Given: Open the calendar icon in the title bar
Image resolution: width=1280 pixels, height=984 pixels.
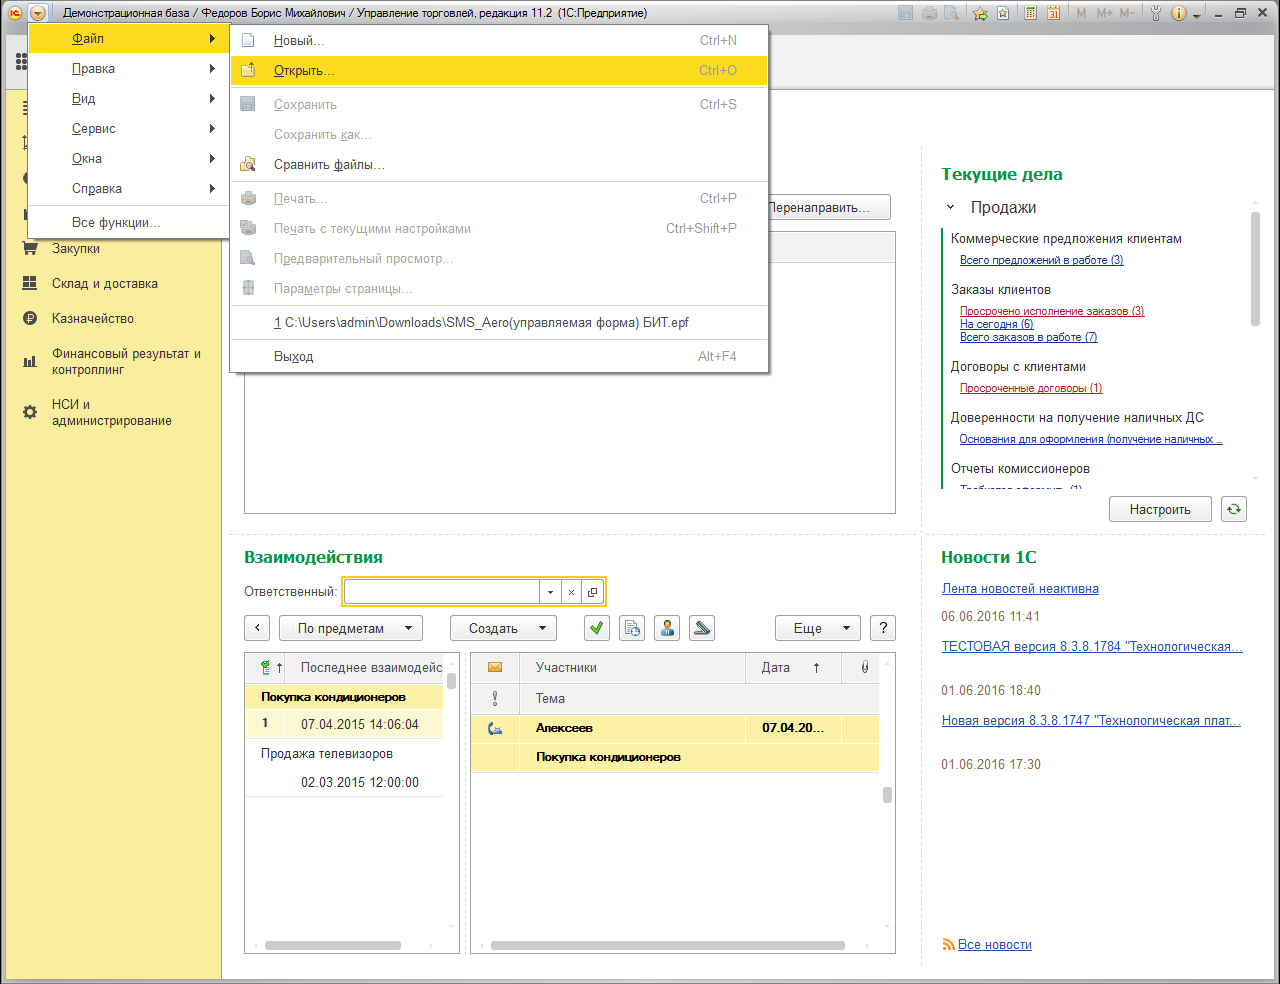Looking at the screenshot, I should coord(1053,13).
